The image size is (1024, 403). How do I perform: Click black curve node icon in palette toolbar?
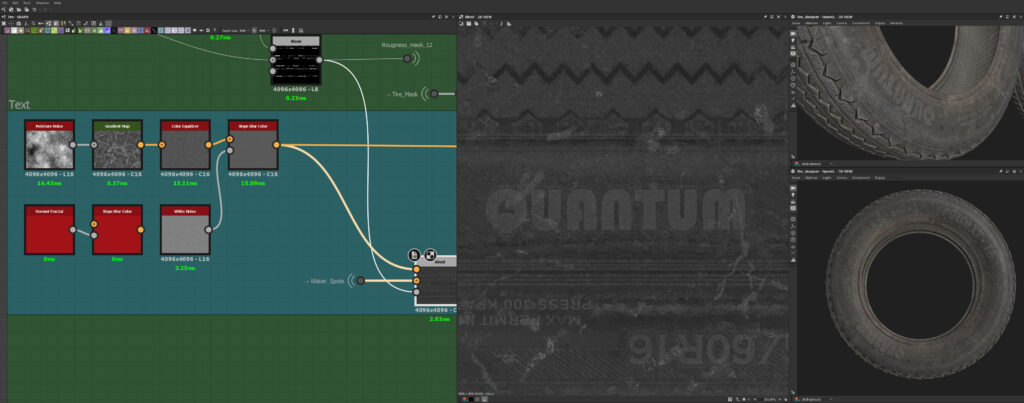pos(154,30)
